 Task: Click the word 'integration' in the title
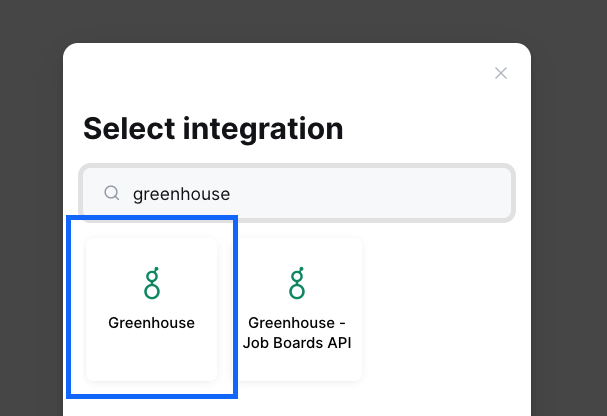click(x=263, y=129)
